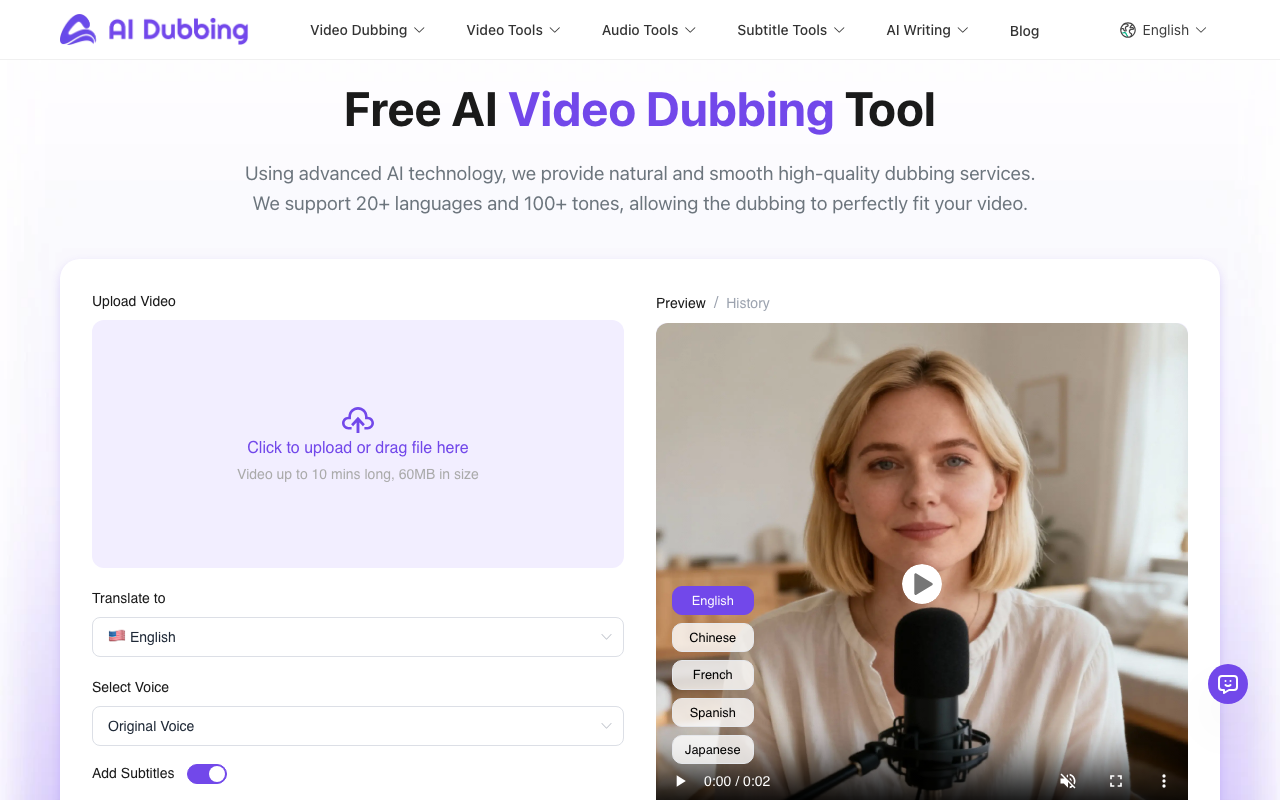The width and height of the screenshot is (1280, 800).
Task: Click the upload video drop area
Action: pos(357,520)
